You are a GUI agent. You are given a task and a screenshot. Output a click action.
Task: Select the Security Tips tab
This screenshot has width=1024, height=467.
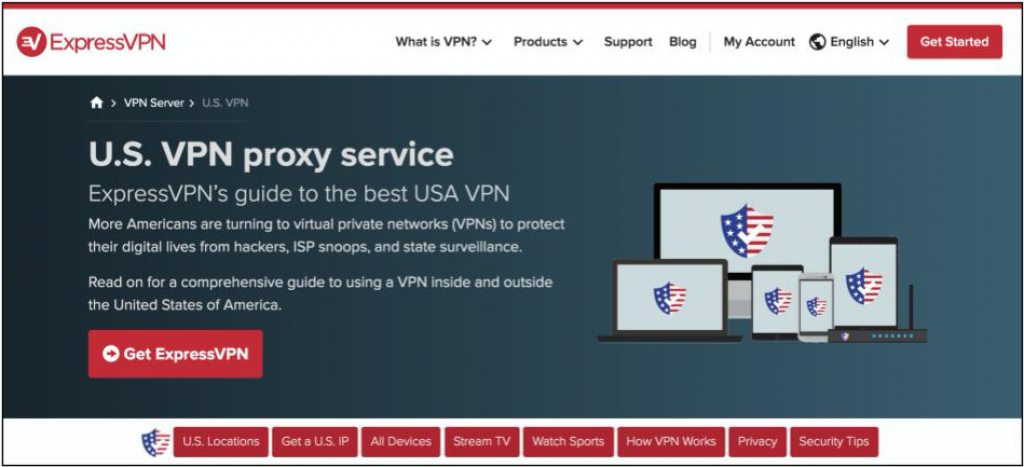pos(834,442)
